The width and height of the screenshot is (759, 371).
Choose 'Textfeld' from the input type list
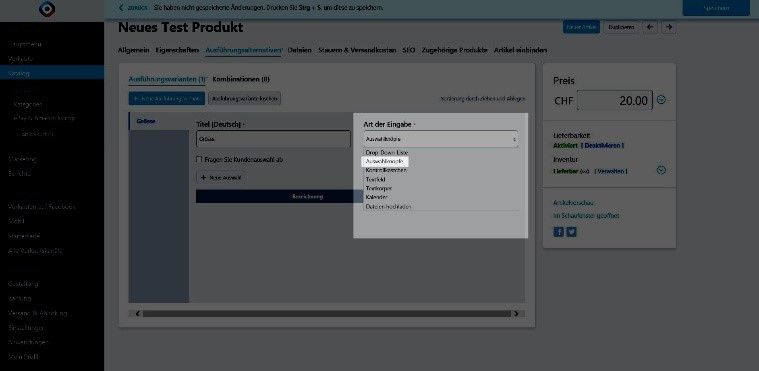point(376,179)
